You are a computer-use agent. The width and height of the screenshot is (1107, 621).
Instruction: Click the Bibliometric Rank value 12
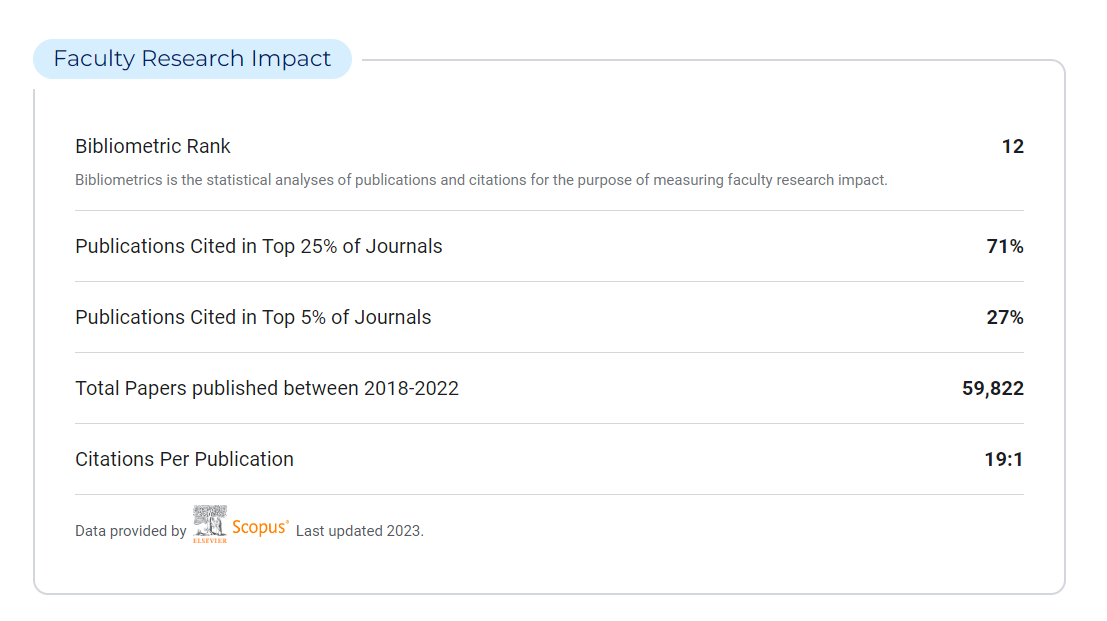(1012, 147)
